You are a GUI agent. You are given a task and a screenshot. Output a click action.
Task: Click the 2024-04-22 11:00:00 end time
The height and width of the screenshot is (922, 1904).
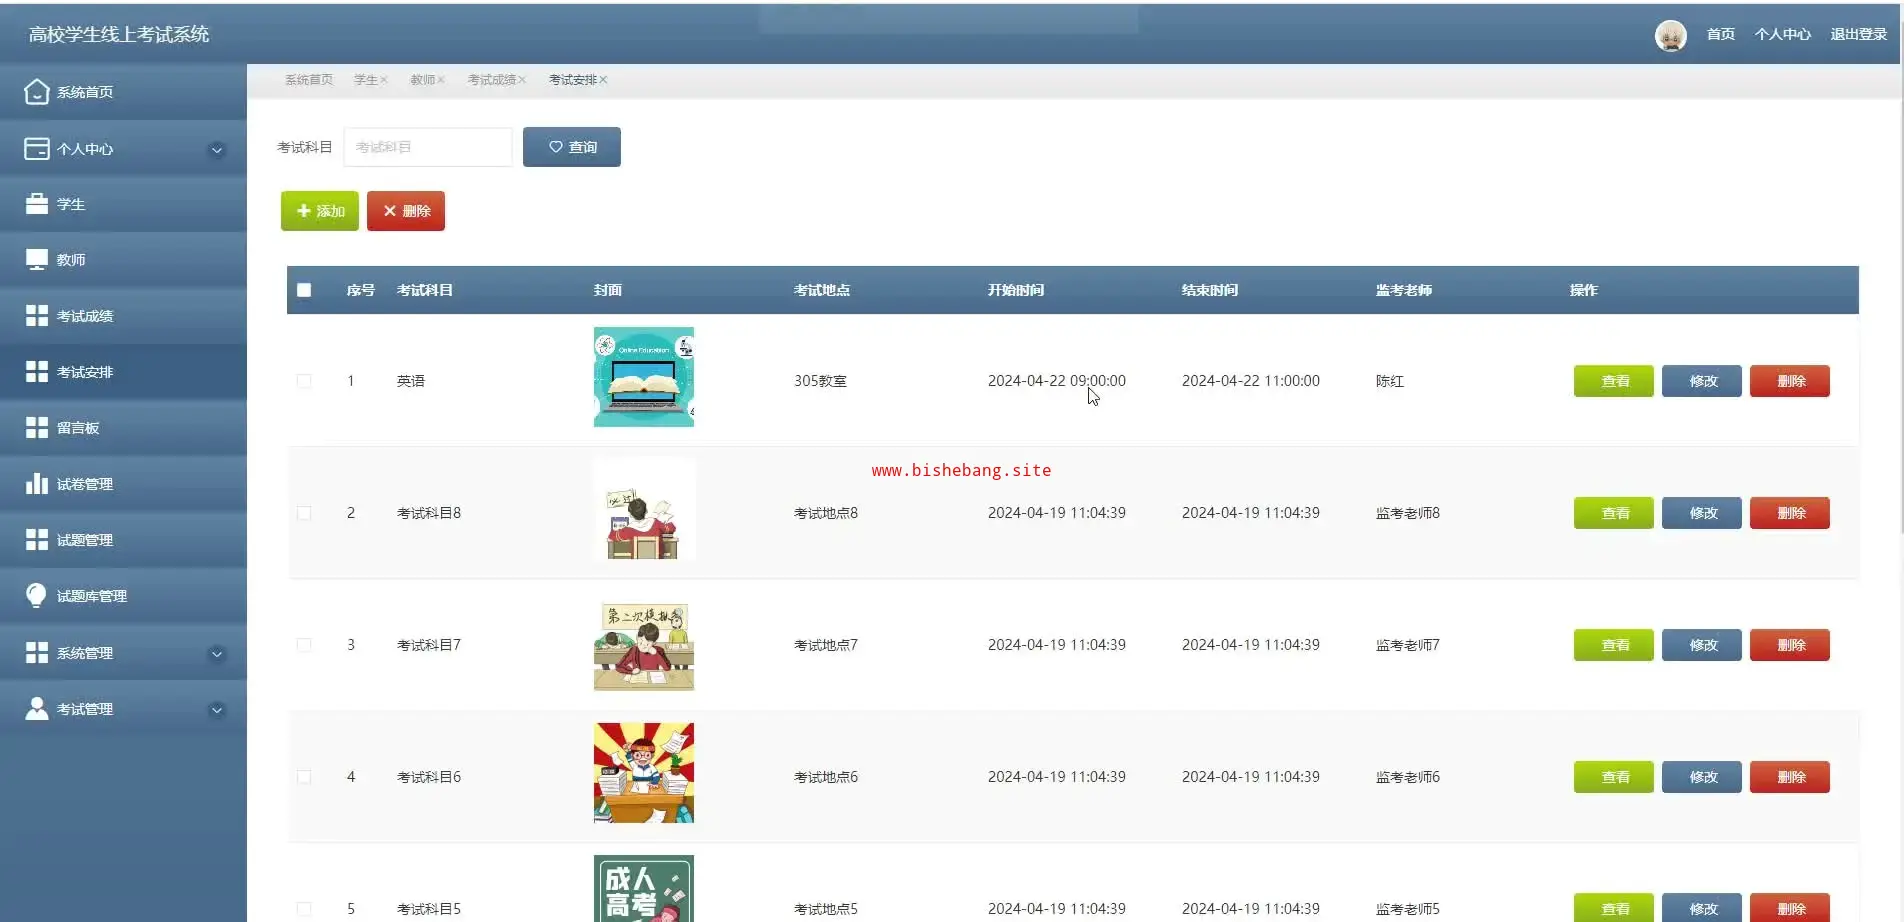(x=1251, y=381)
